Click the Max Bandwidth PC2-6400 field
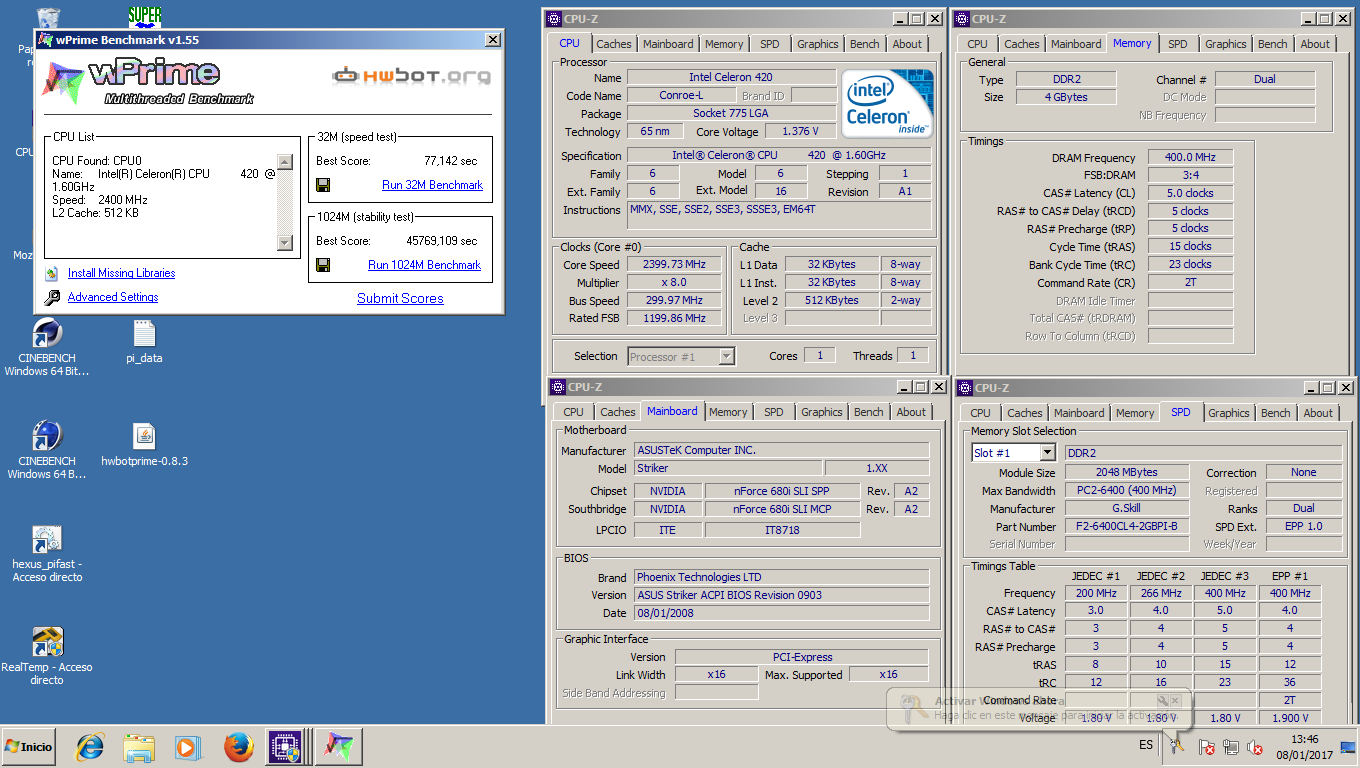The width and height of the screenshot is (1360, 768). click(x=1127, y=491)
